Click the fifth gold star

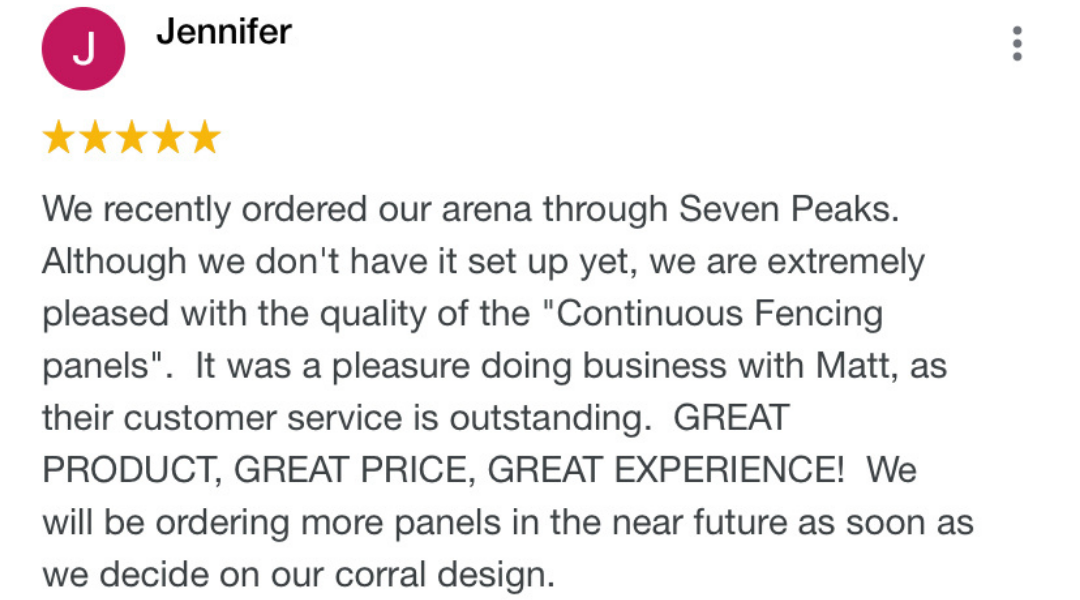tap(205, 137)
